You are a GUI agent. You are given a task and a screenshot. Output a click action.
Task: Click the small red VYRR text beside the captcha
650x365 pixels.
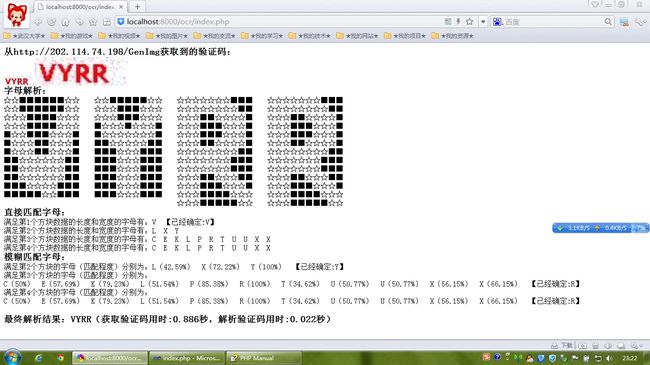click(17, 81)
